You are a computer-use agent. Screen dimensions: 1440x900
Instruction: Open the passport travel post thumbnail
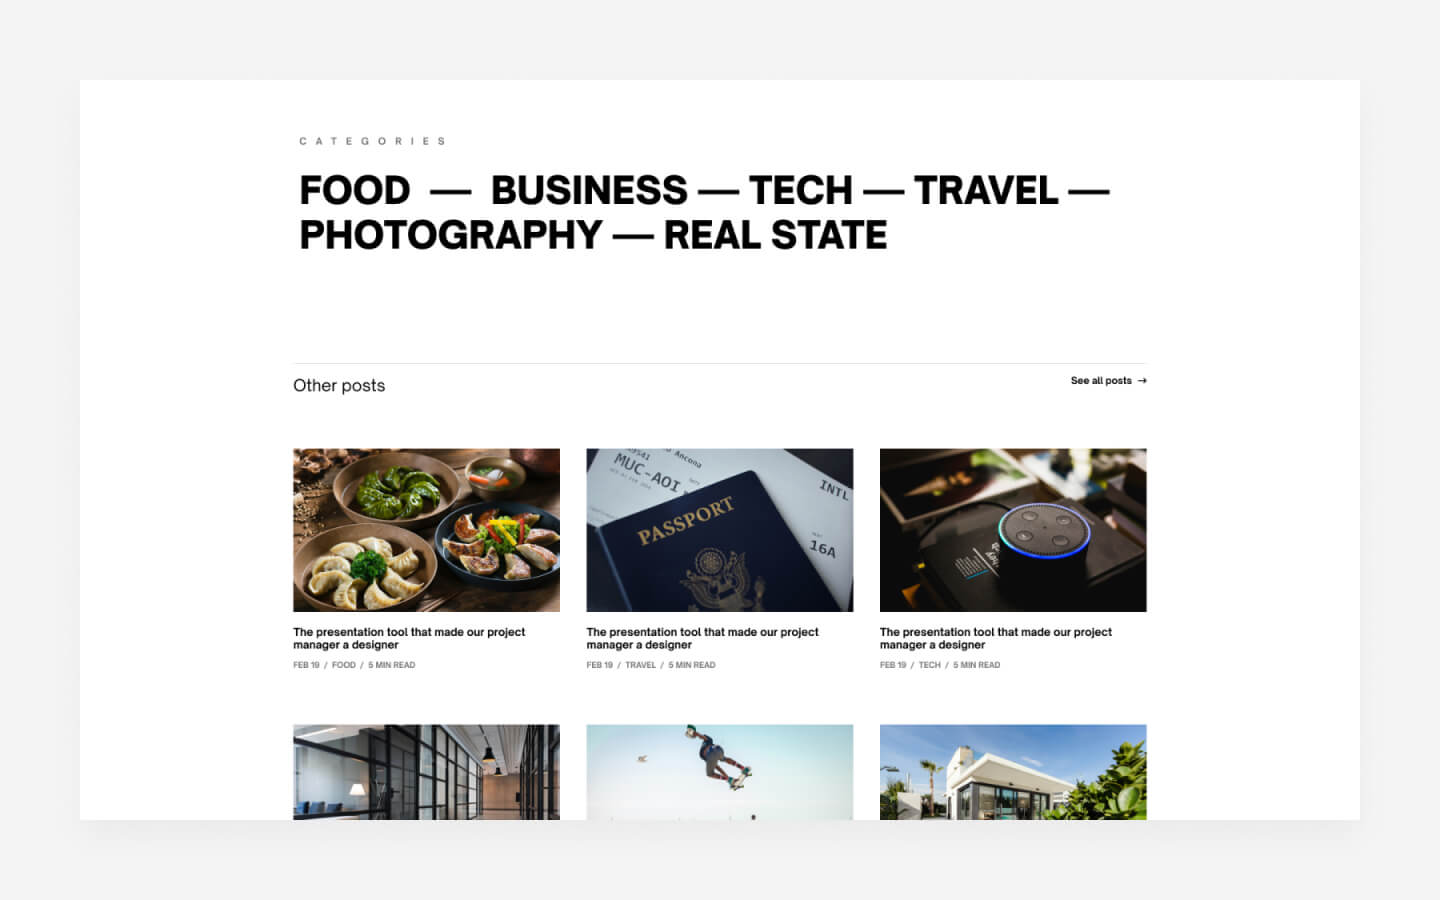tap(720, 530)
